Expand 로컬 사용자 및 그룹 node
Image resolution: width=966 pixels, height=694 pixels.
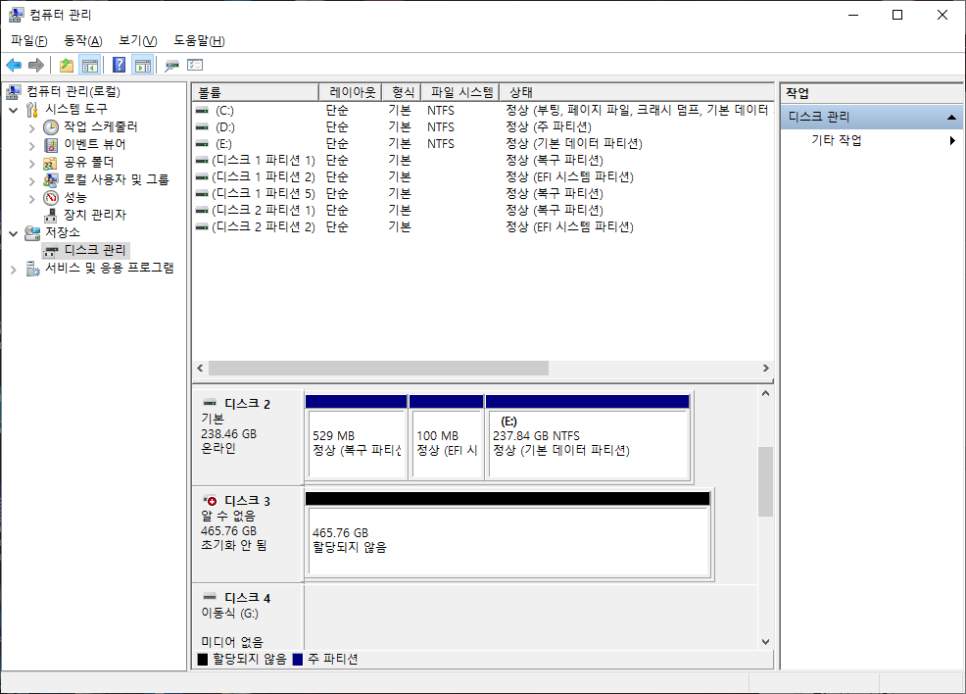pyautogui.click(x=31, y=181)
